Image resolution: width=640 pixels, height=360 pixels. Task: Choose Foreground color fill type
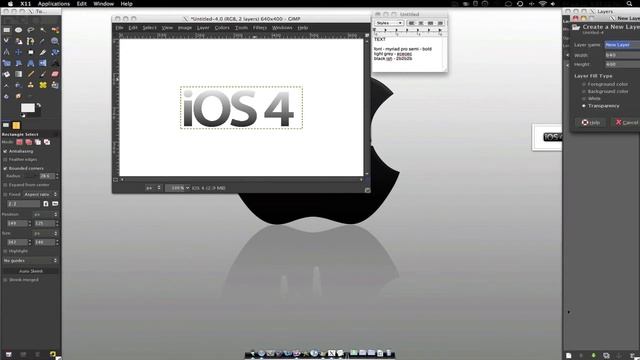[x=584, y=84]
